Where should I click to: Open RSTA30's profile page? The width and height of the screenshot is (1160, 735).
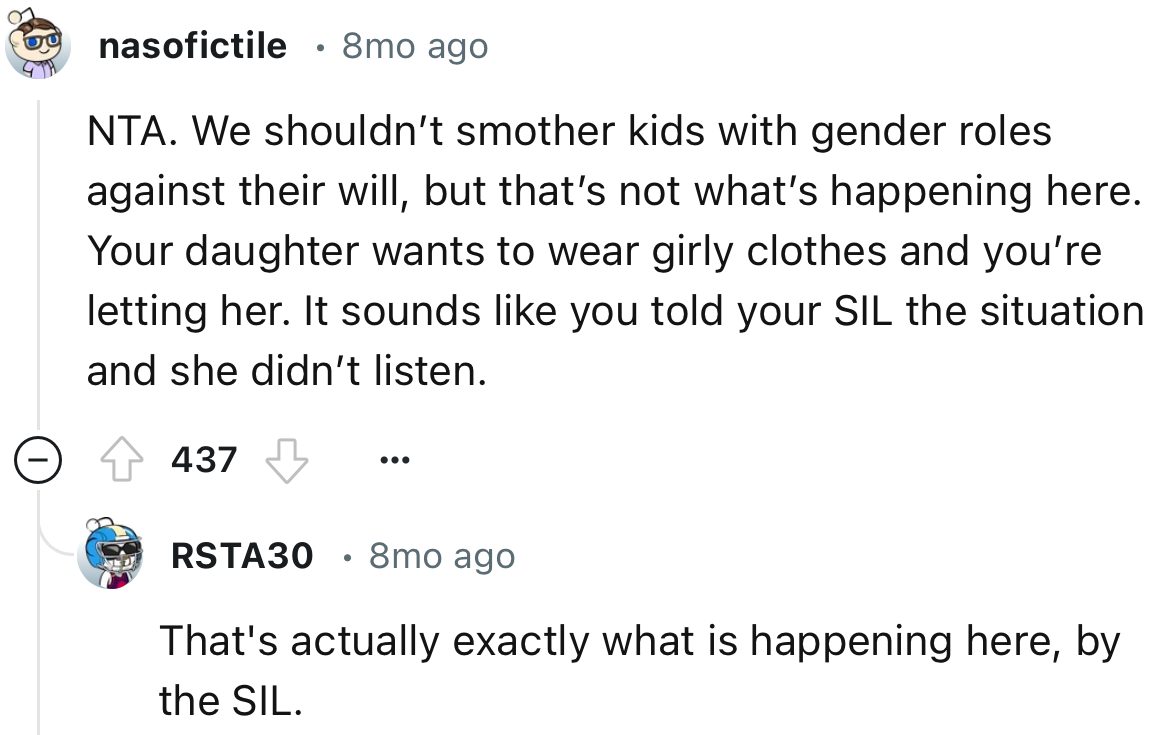pyautogui.click(x=241, y=556)
